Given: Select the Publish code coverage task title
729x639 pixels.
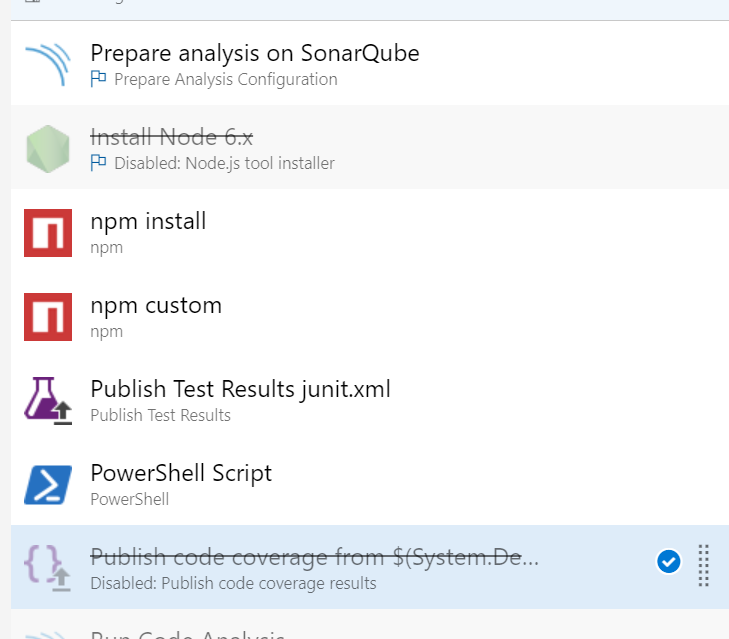Looking at the screenshot, I should (x=314, y=557).
